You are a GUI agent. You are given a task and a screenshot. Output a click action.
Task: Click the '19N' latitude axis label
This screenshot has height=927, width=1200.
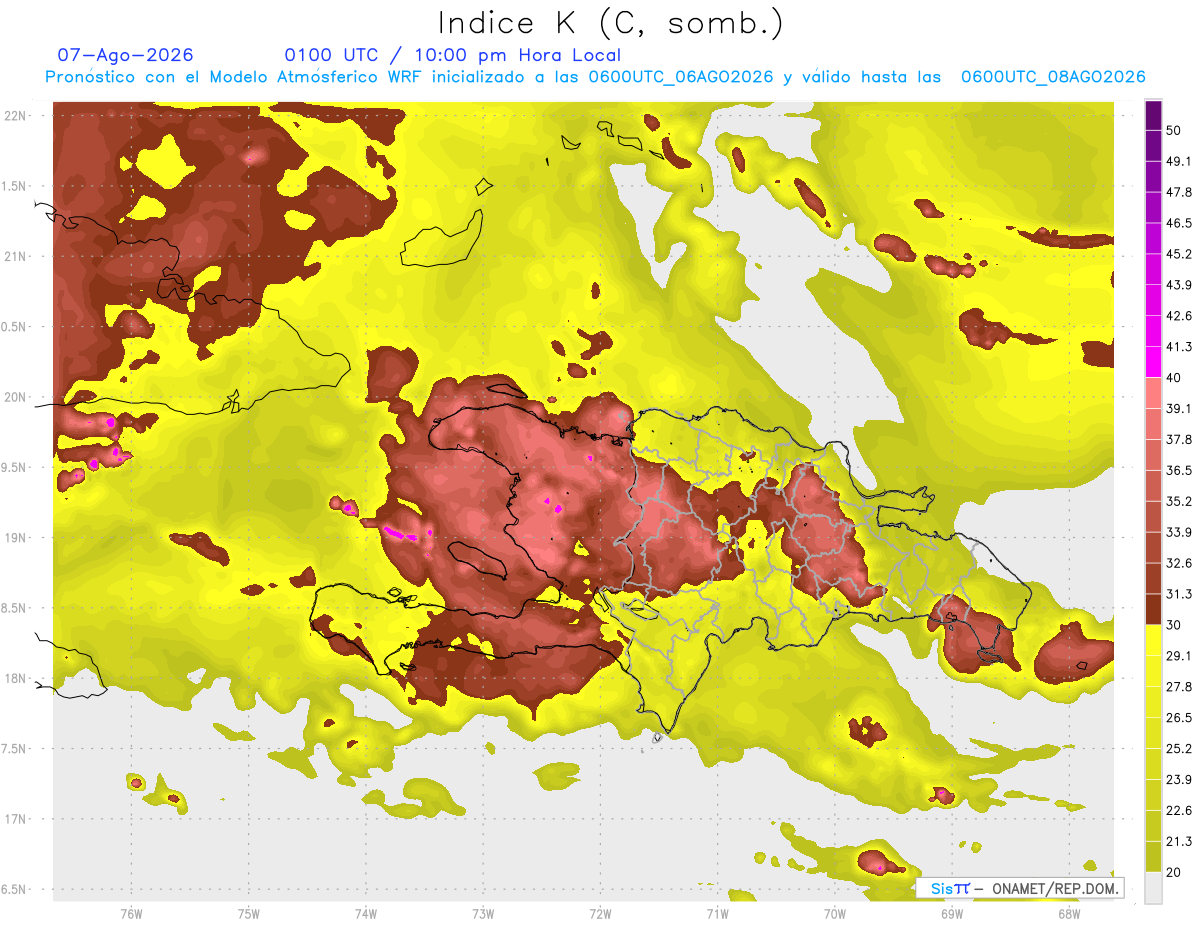15,537
